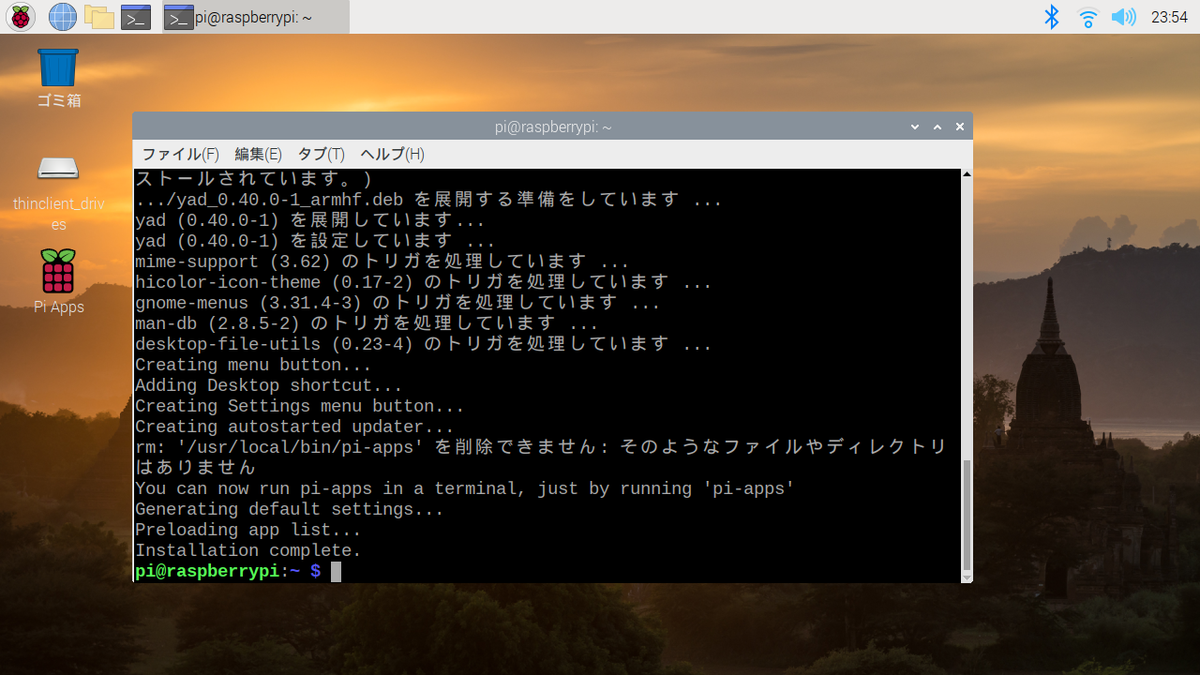Click the Wi-Fi status icon

(x=1088, y=16)
